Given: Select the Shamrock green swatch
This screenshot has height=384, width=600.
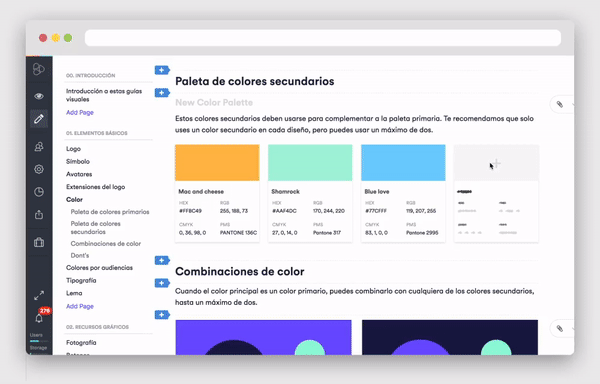Looking at the screenshot, I should [x=310, y=163].
